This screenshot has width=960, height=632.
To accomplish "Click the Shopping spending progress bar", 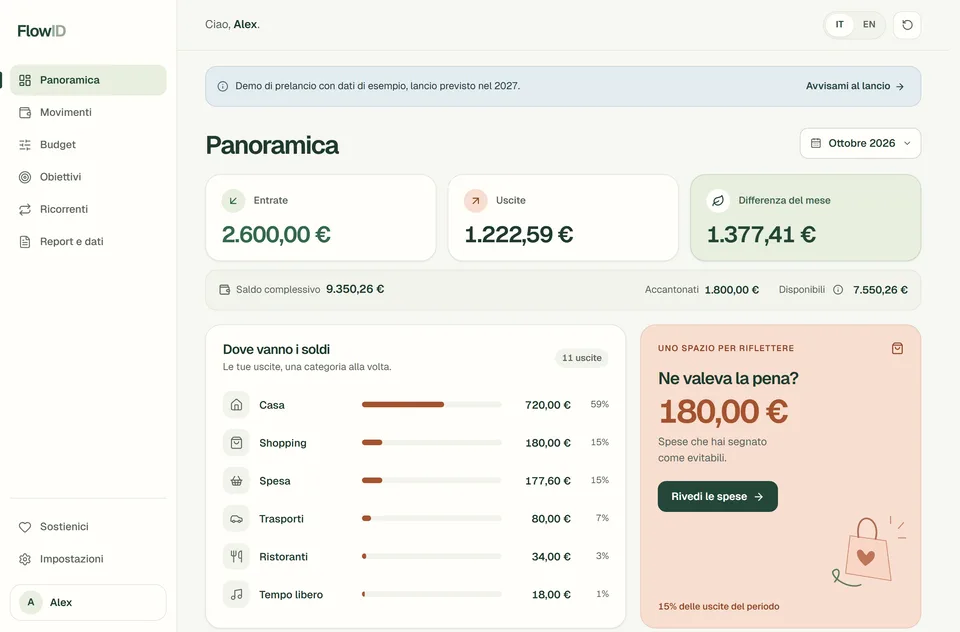I will [x=432, y=443].
